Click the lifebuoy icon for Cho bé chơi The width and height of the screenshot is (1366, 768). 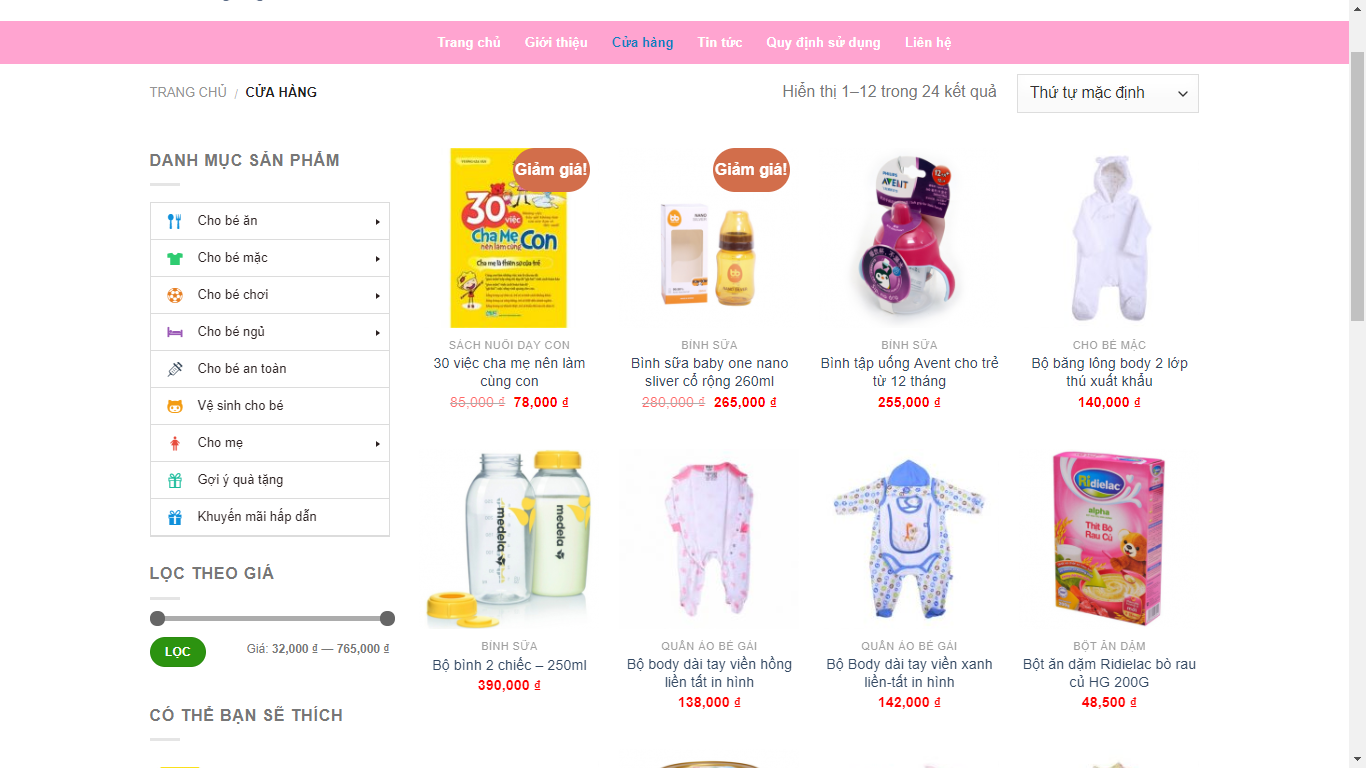pos(175,295)
